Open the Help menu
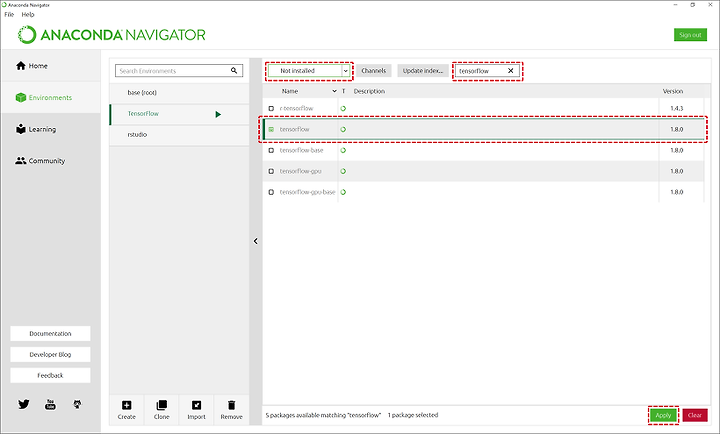This screenshot has width=720, height=434. (x=28, y=14)
